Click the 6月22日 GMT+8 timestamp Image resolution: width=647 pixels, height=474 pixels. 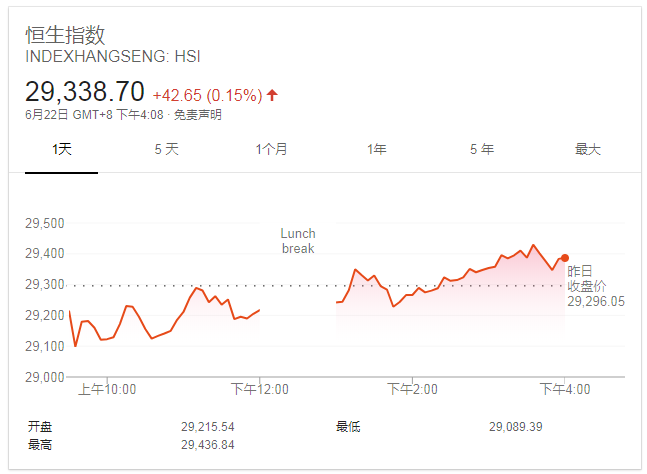[94, 115]
